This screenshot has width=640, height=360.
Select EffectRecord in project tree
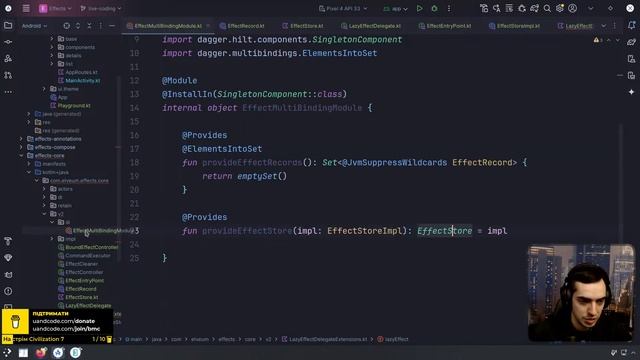[x=81, y=289]
